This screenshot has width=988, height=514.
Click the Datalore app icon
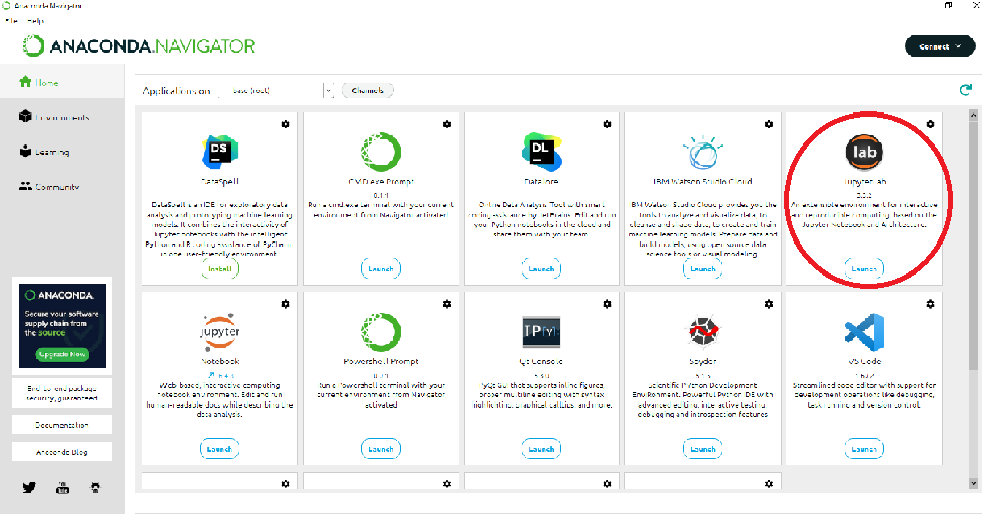(x=541, y=152)
